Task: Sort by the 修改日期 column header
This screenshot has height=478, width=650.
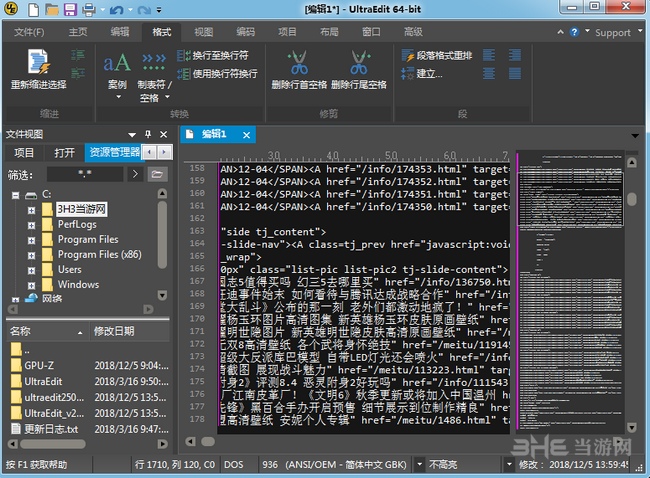Action: (x=130, y=331)
